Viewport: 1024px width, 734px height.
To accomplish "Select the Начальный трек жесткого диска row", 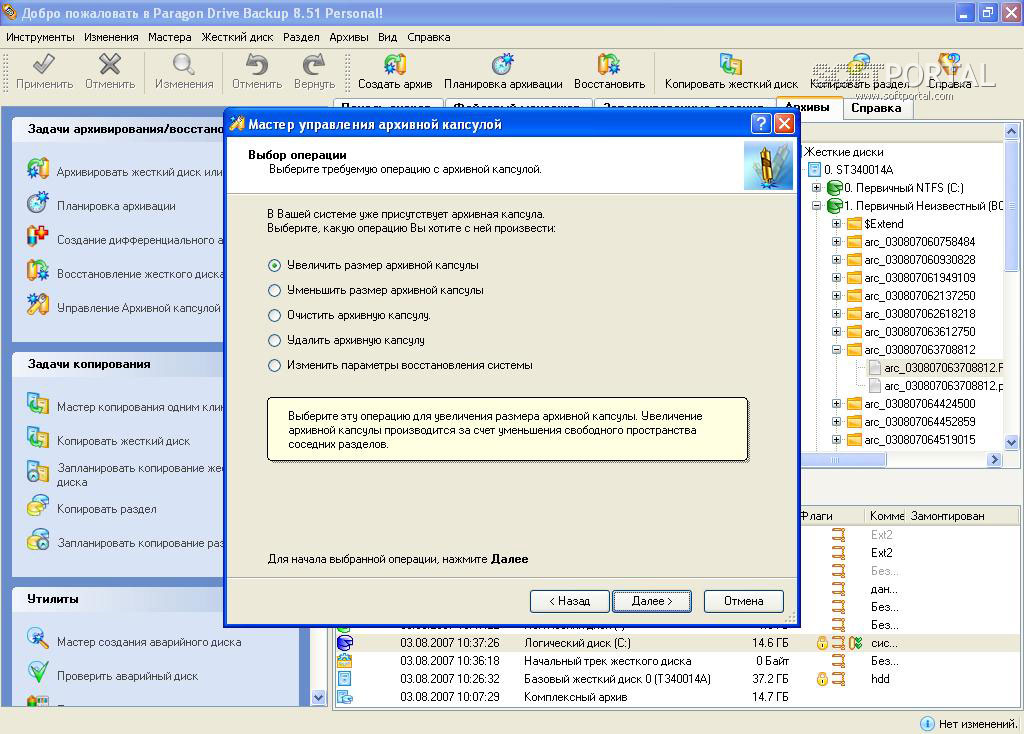I will 676,661.
